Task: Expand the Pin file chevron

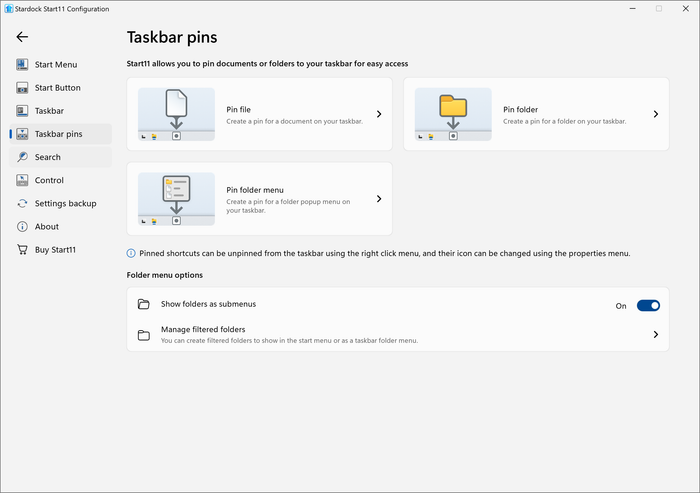Action: [x=379, y=114]
